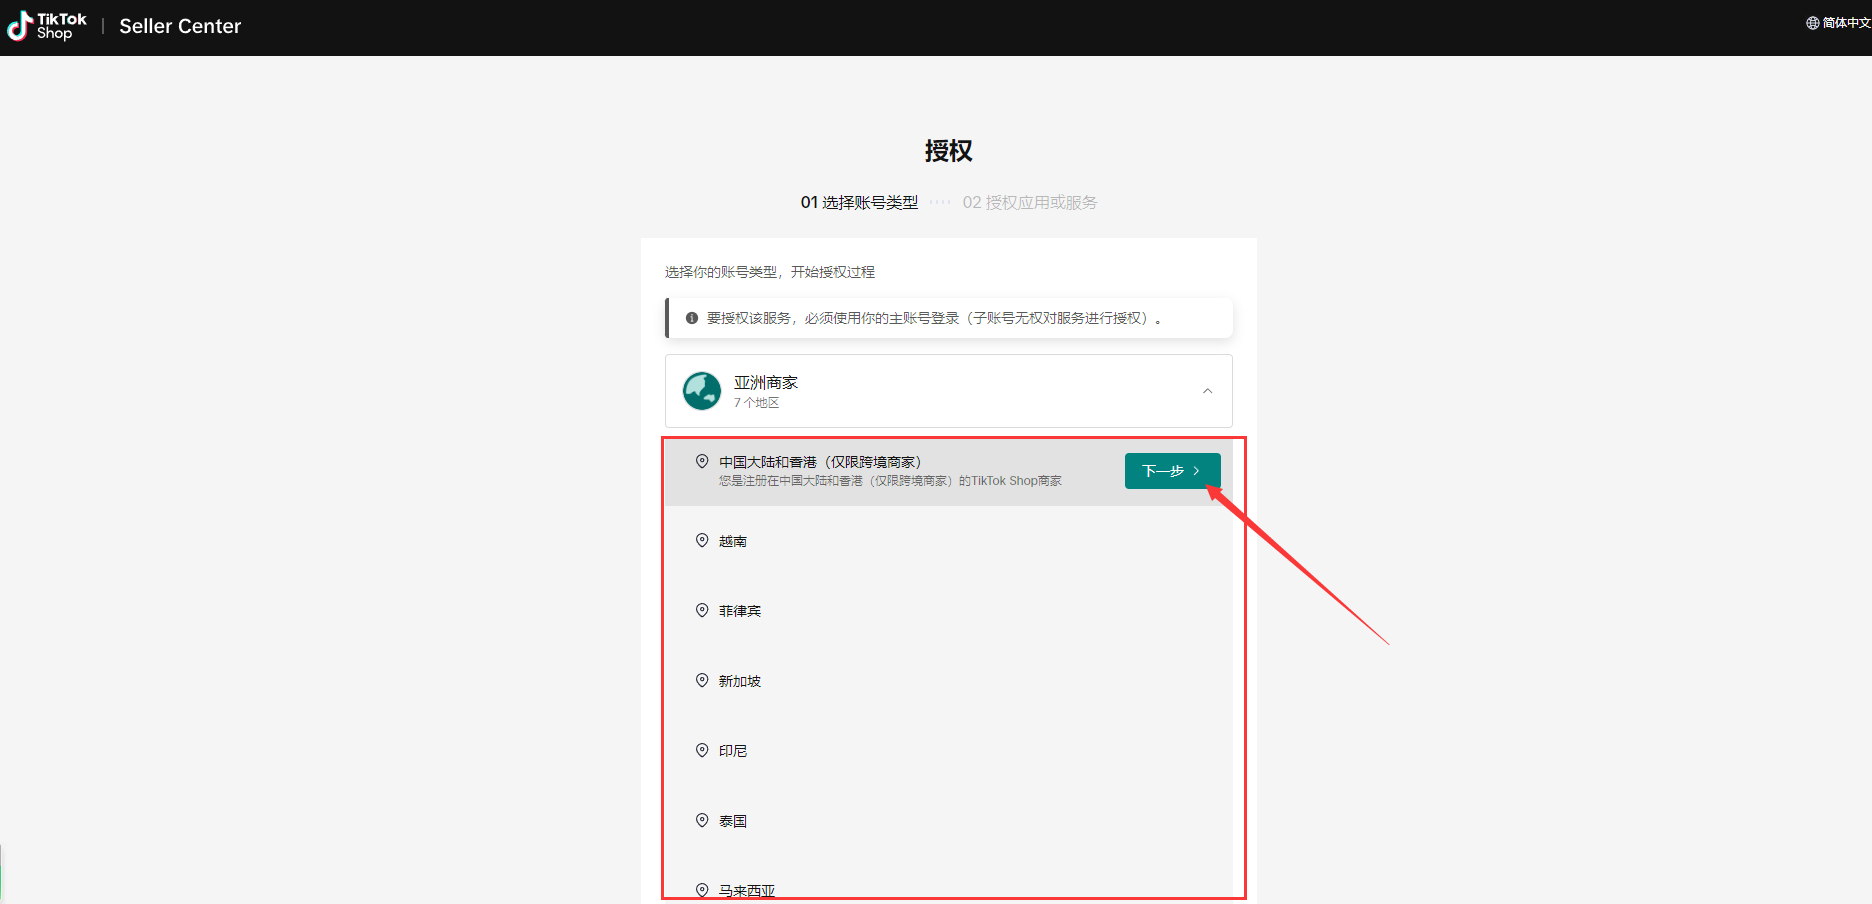Click the info icon in notice banner
This screenshot has width=1872, height=904.
(x=691, y=318)
